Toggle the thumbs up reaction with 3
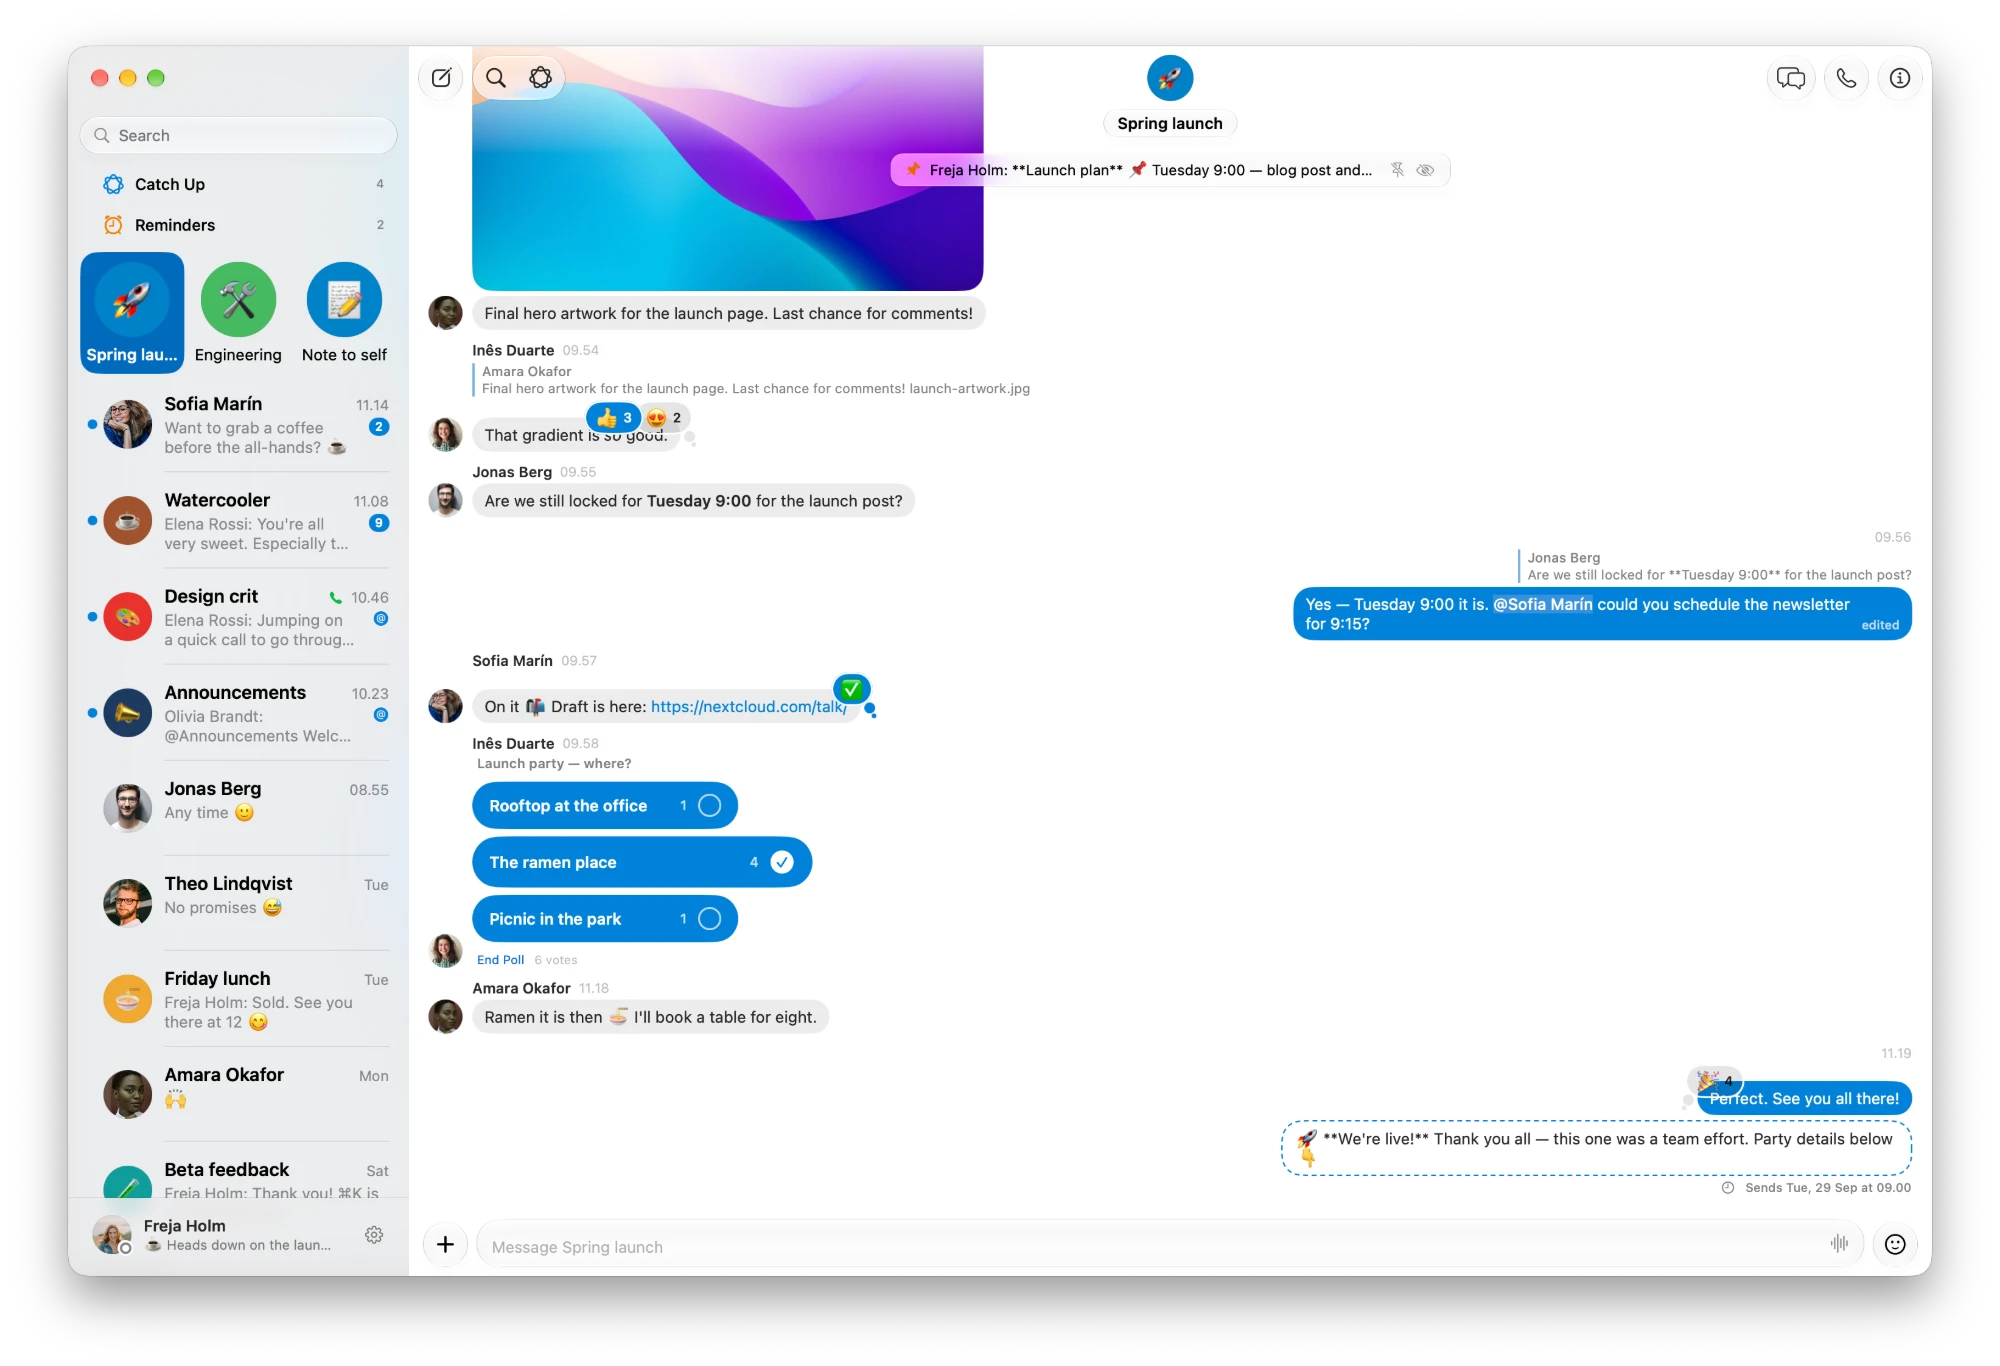2000x1366 pixels. 614,418
